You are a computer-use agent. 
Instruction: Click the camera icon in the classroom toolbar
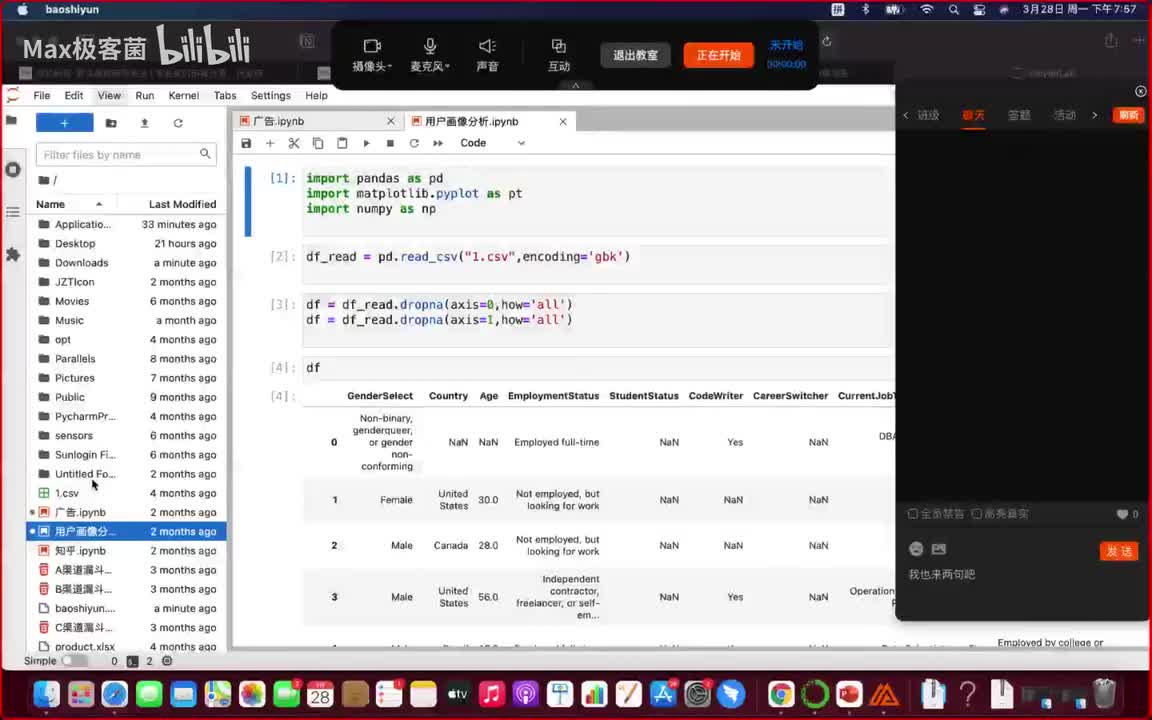click(x=372, y=47)
